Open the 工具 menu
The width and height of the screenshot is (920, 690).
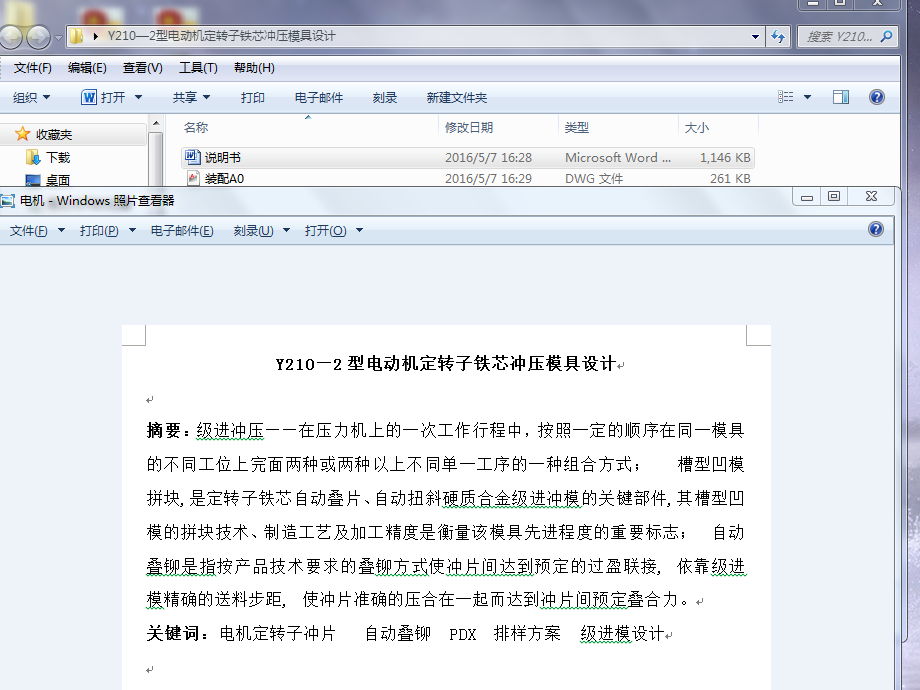pyautogui.click(x=197, y=67)
